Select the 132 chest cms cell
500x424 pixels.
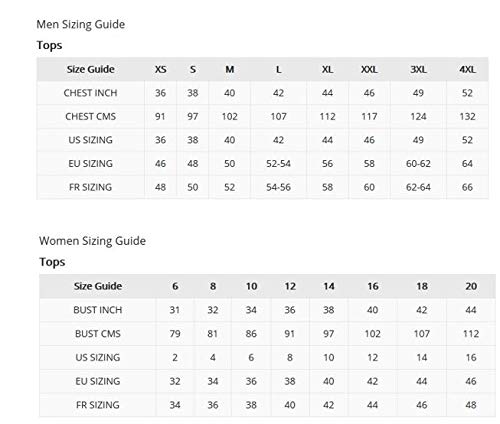[x=467, y=116]
